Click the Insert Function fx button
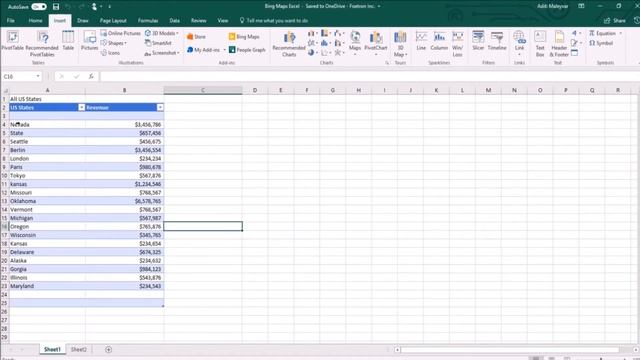Image resolution: width=640 pixels, height=360 pixels. (91, 76)
